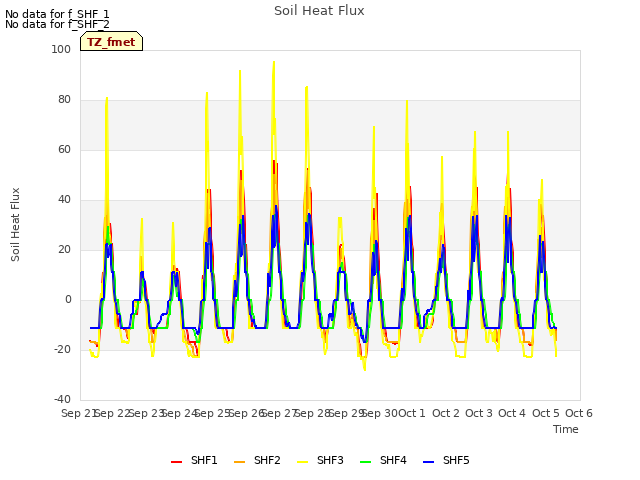Click the y-axis tick value 100
Viewport: 640px width, 480px height.
coord(61,49)
